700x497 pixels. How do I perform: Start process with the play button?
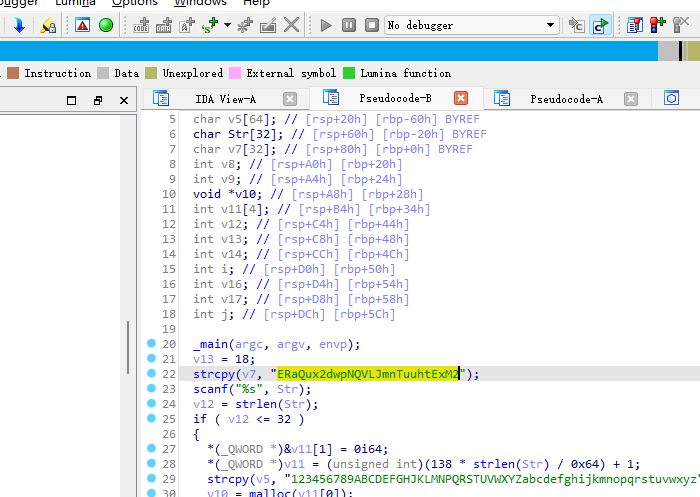pos(326,25)
